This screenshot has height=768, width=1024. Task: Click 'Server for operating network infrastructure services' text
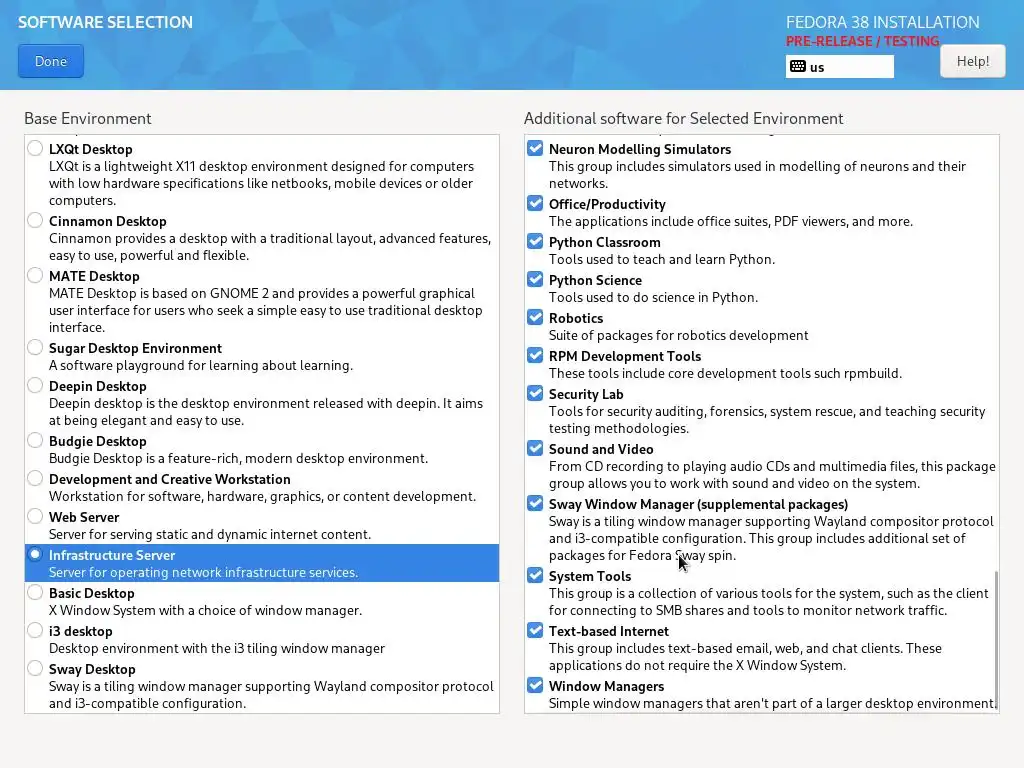point(203,572)
